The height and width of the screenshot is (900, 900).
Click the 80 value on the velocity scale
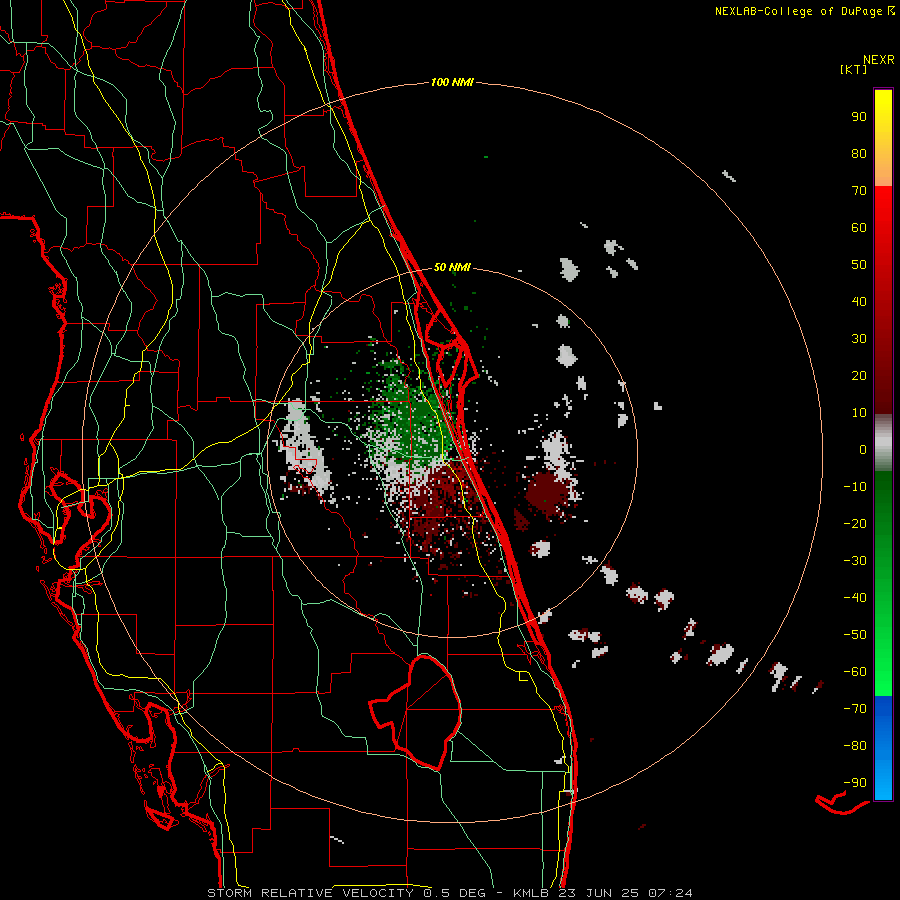tap(859, 153)
